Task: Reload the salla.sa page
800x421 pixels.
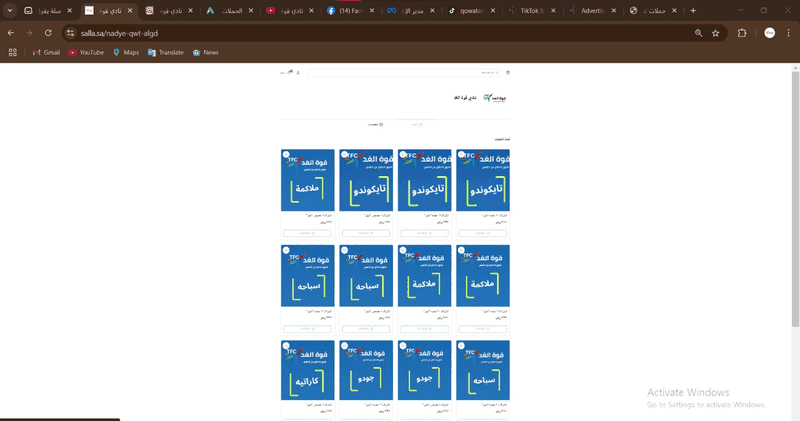Action: pos(48,33)
